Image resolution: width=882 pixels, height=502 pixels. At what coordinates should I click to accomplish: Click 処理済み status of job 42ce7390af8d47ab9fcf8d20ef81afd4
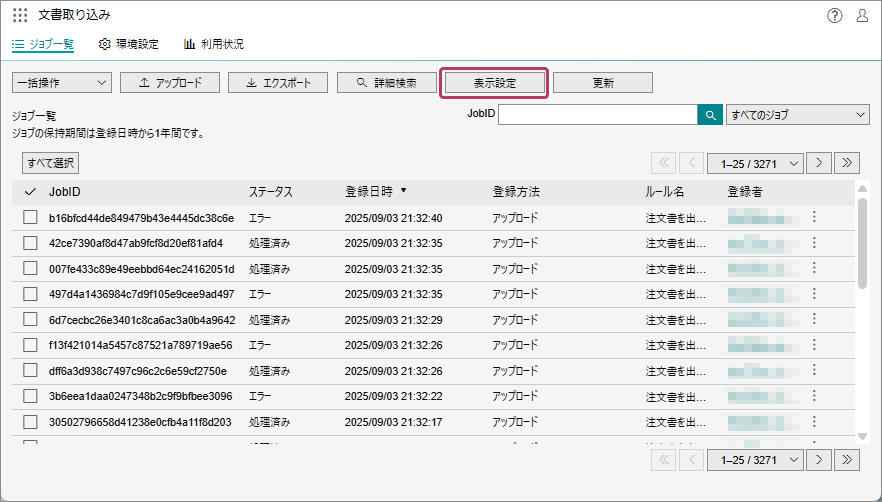(x=269, y=243)
